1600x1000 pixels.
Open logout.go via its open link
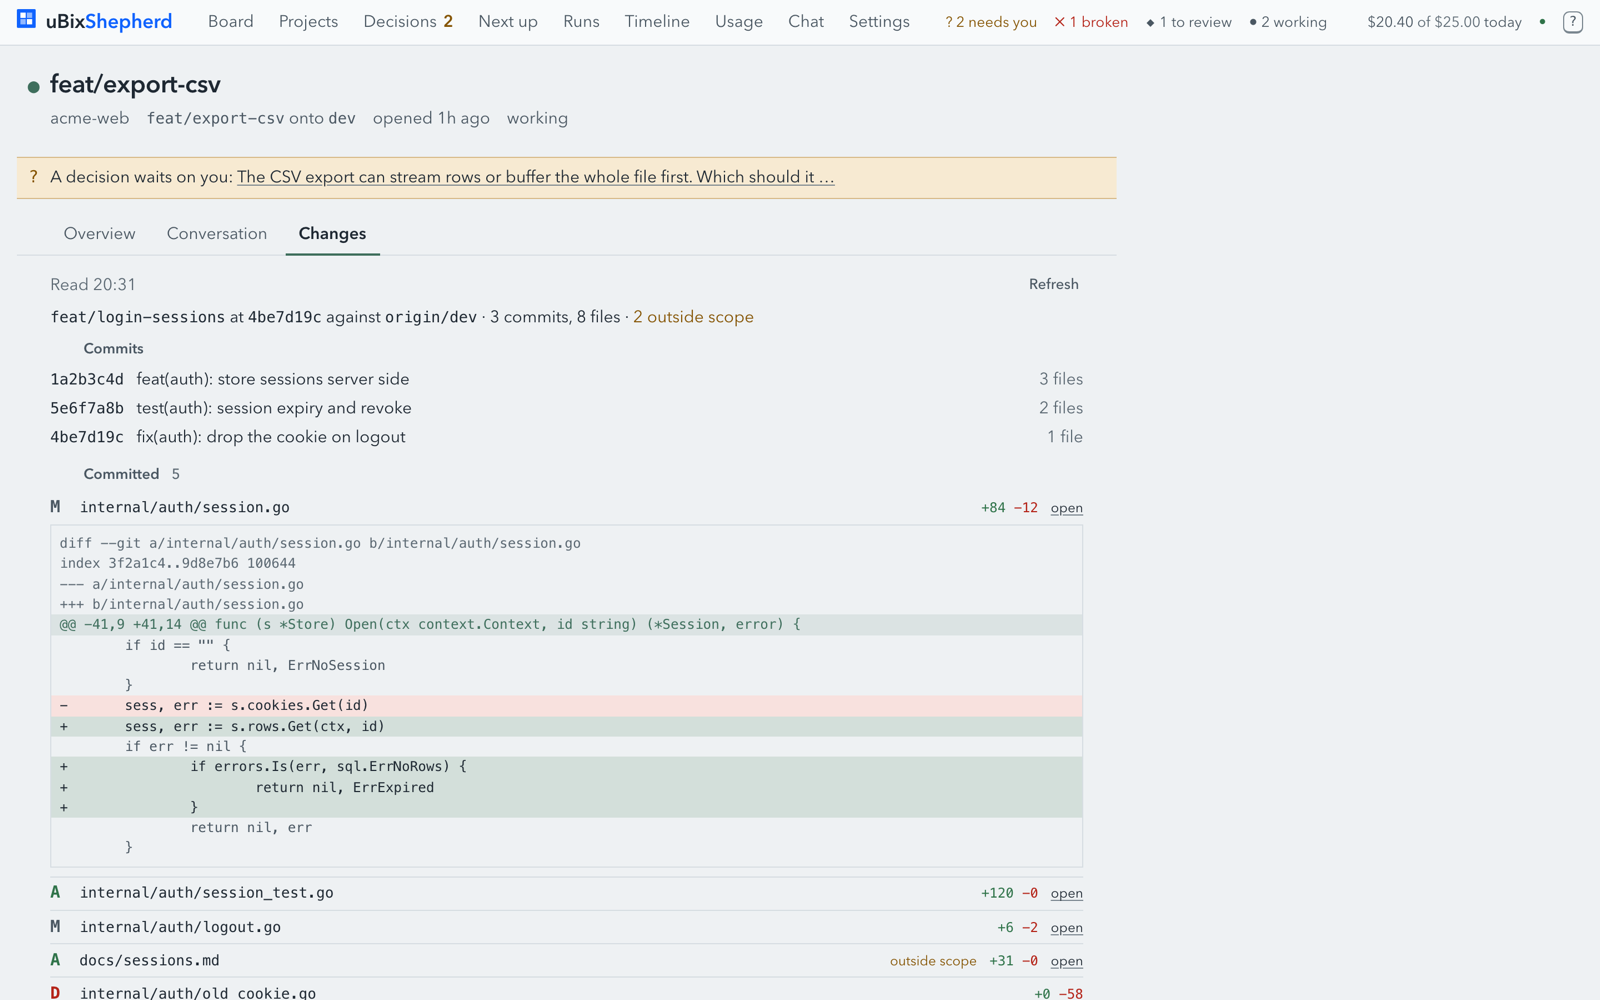pyautogui.click(x=1066, y=928)
